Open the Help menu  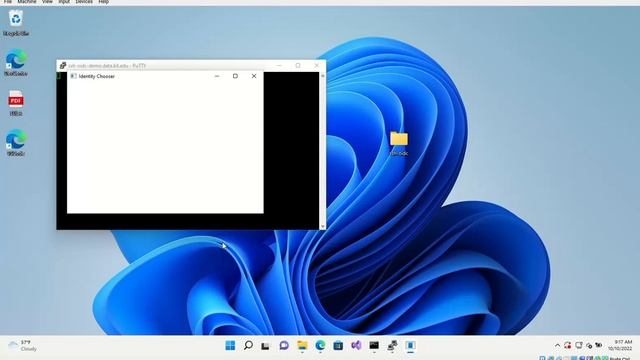(104, 2)
